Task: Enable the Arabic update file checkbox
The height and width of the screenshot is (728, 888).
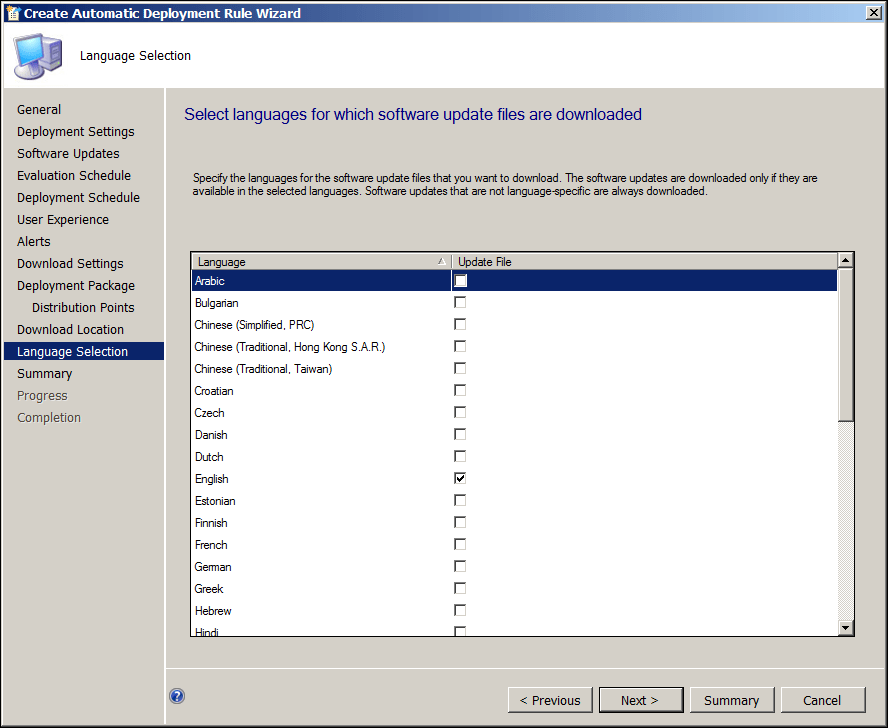Action: click(460, 281)
